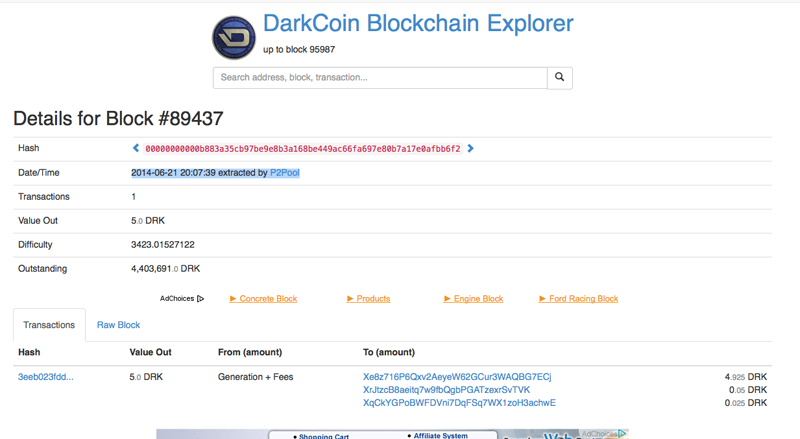Open the Ford Racing Block ad link
This screenshot has height=439, width=800.
(579, 299)
